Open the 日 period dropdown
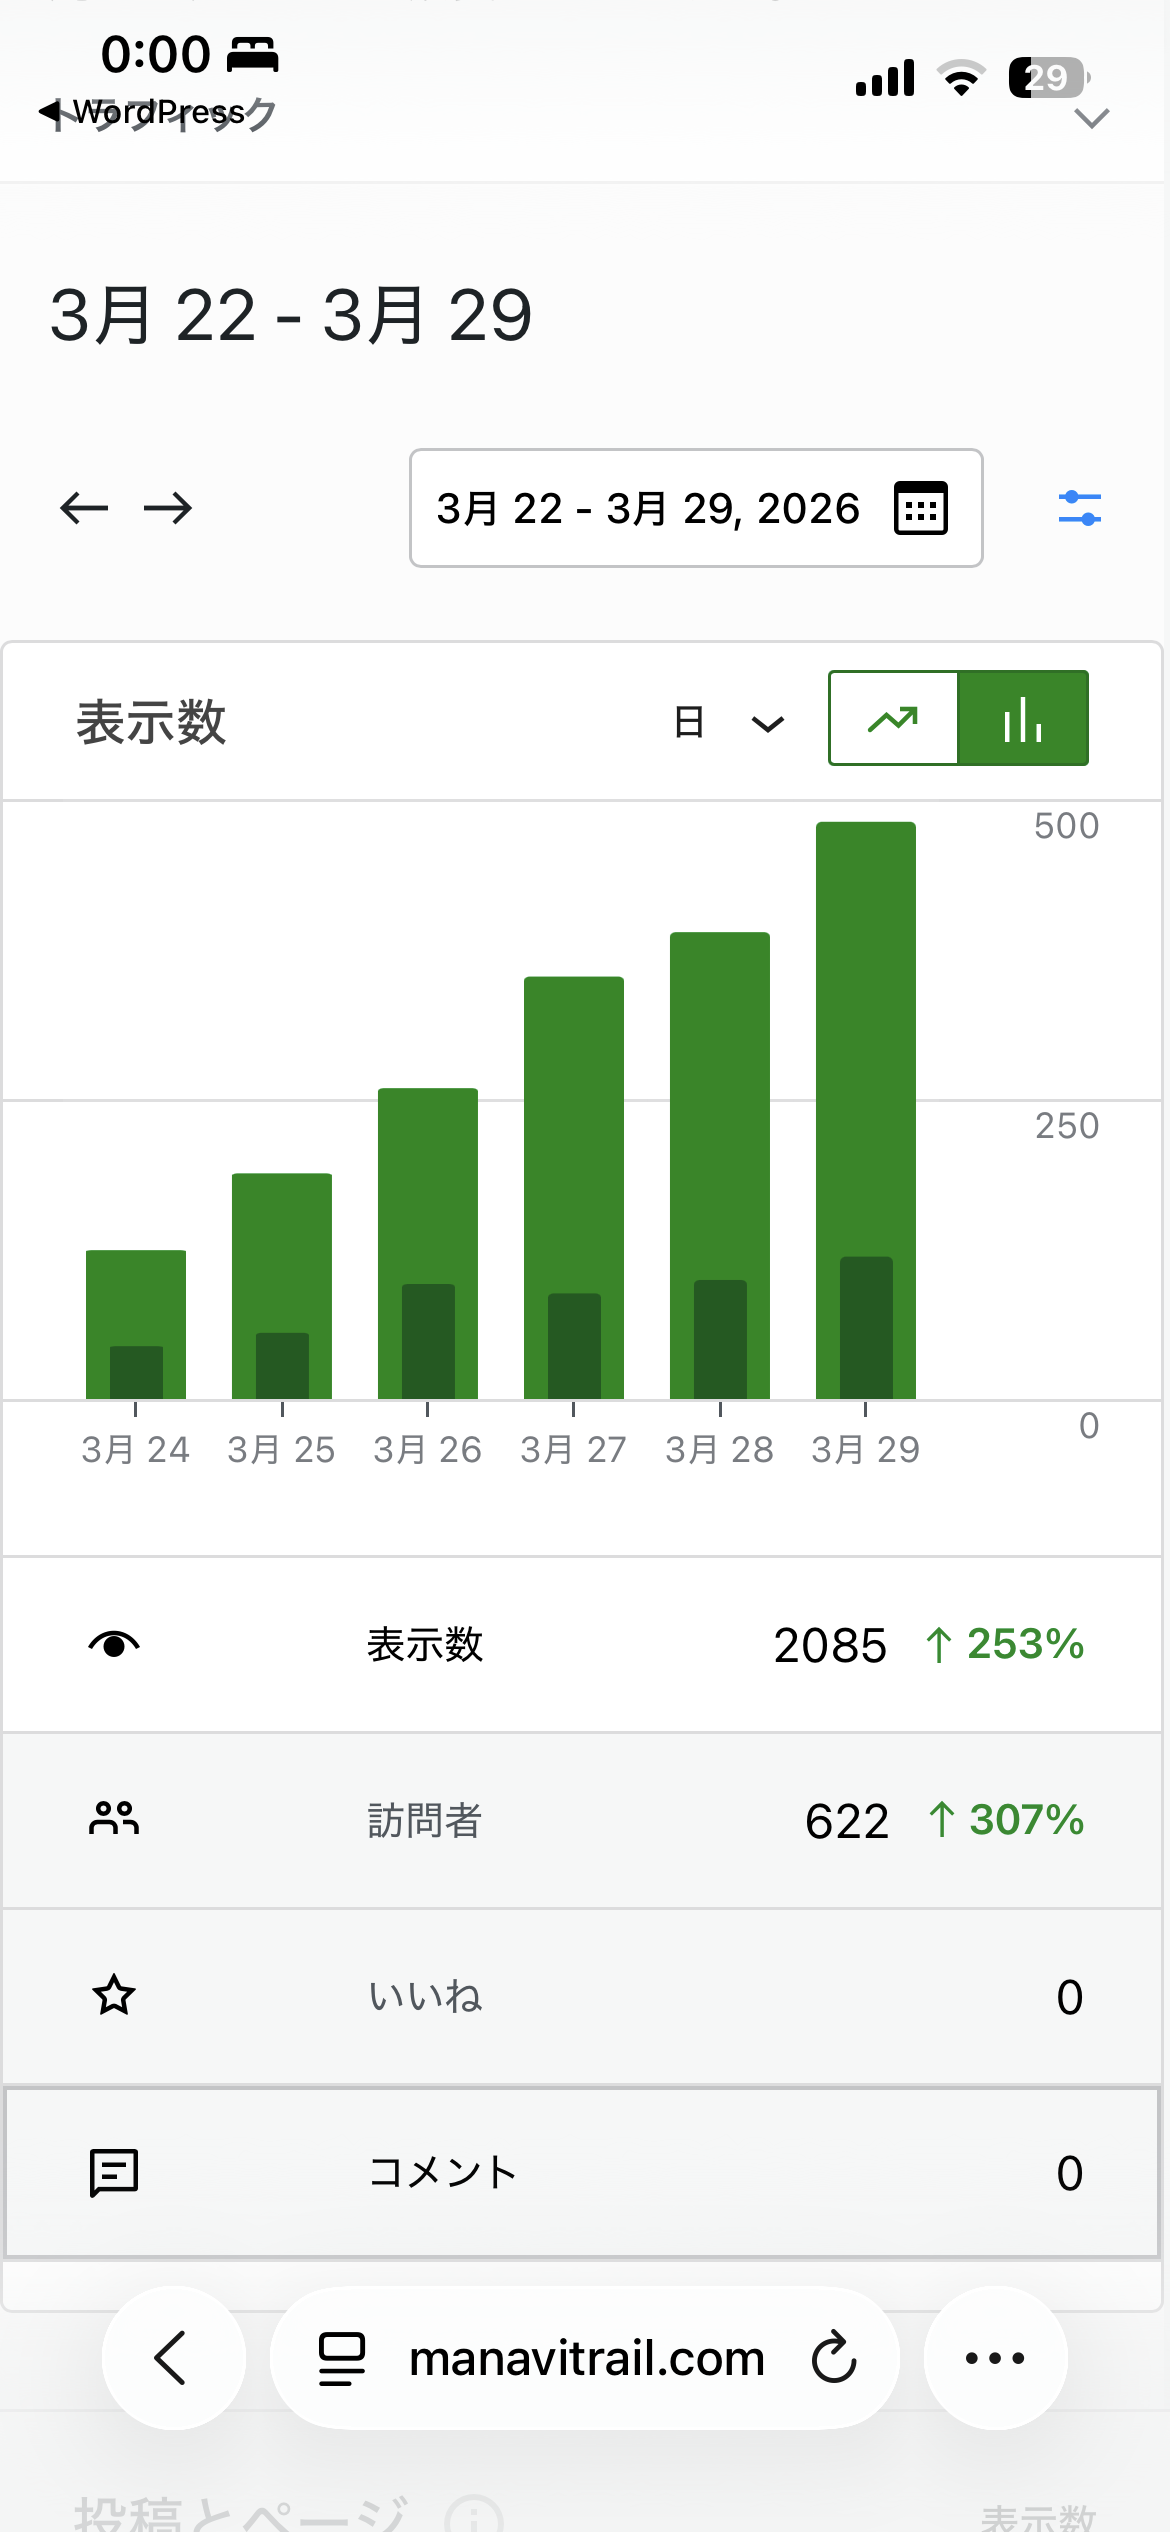 (729, 722)
